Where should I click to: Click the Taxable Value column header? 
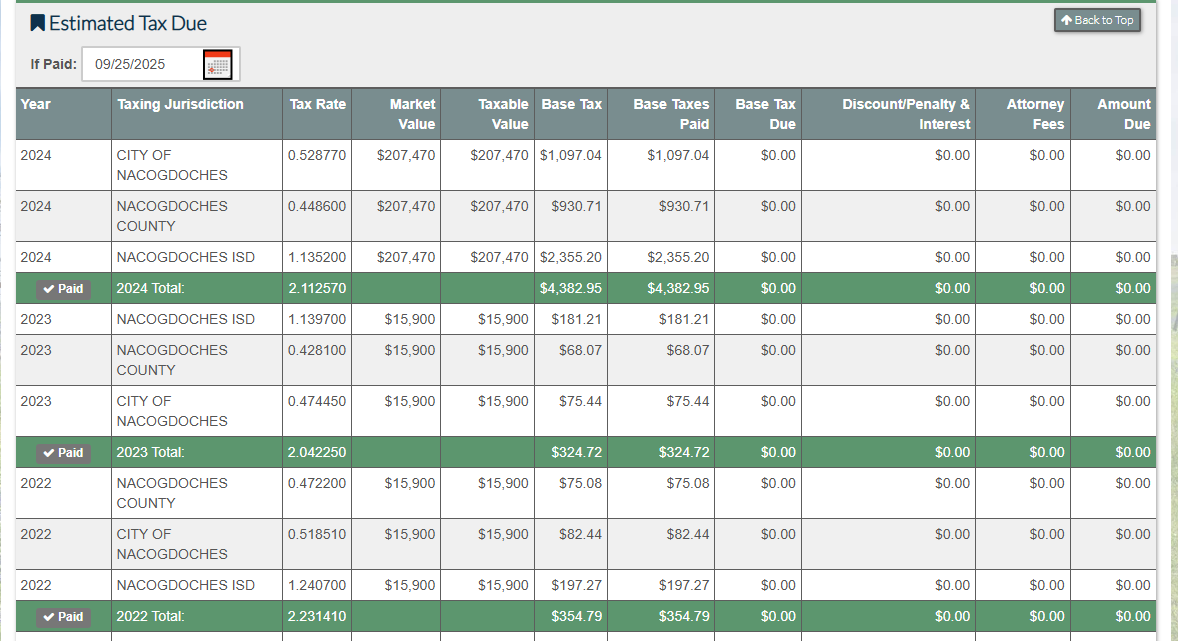coord(502,114)
